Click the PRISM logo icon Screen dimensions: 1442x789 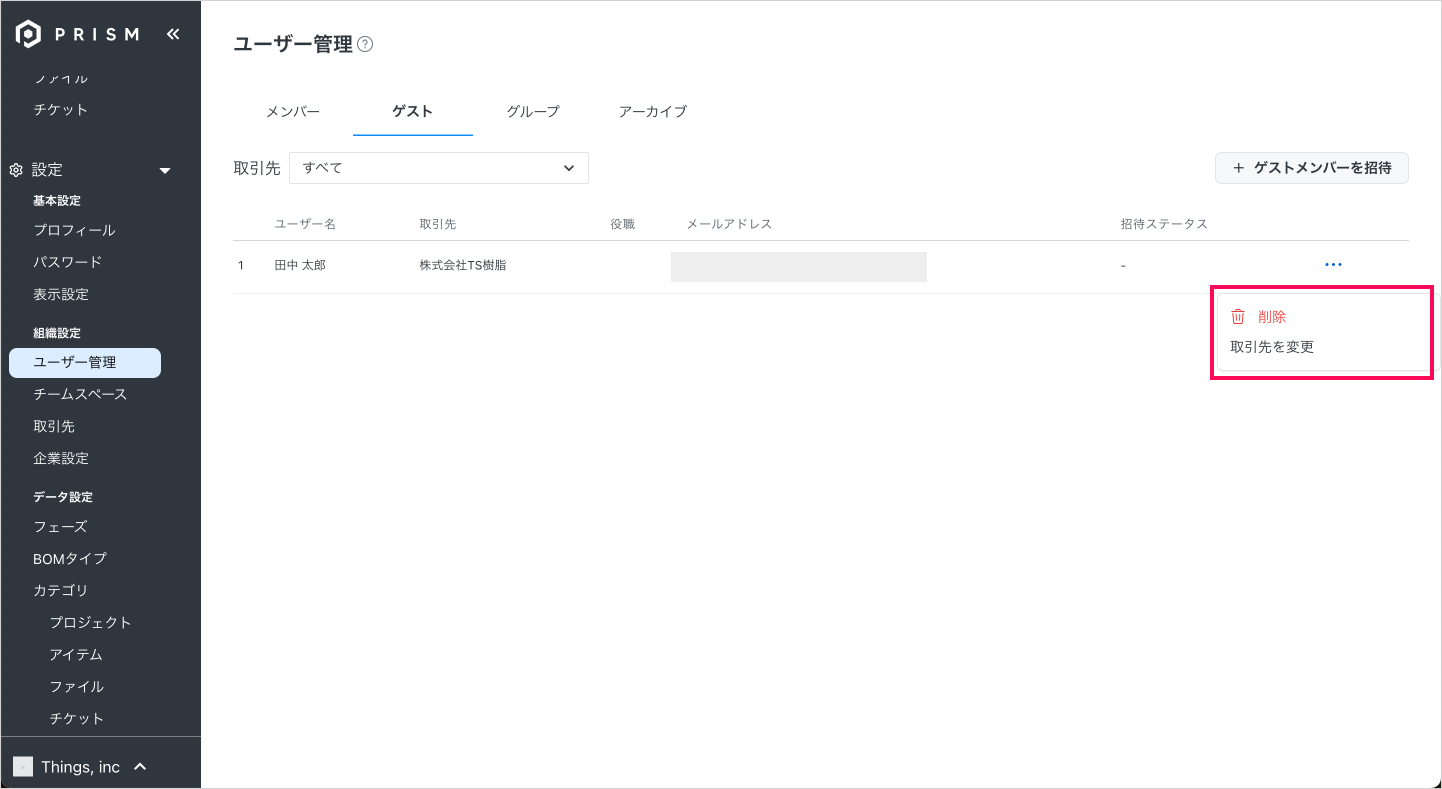click(28, 34)
